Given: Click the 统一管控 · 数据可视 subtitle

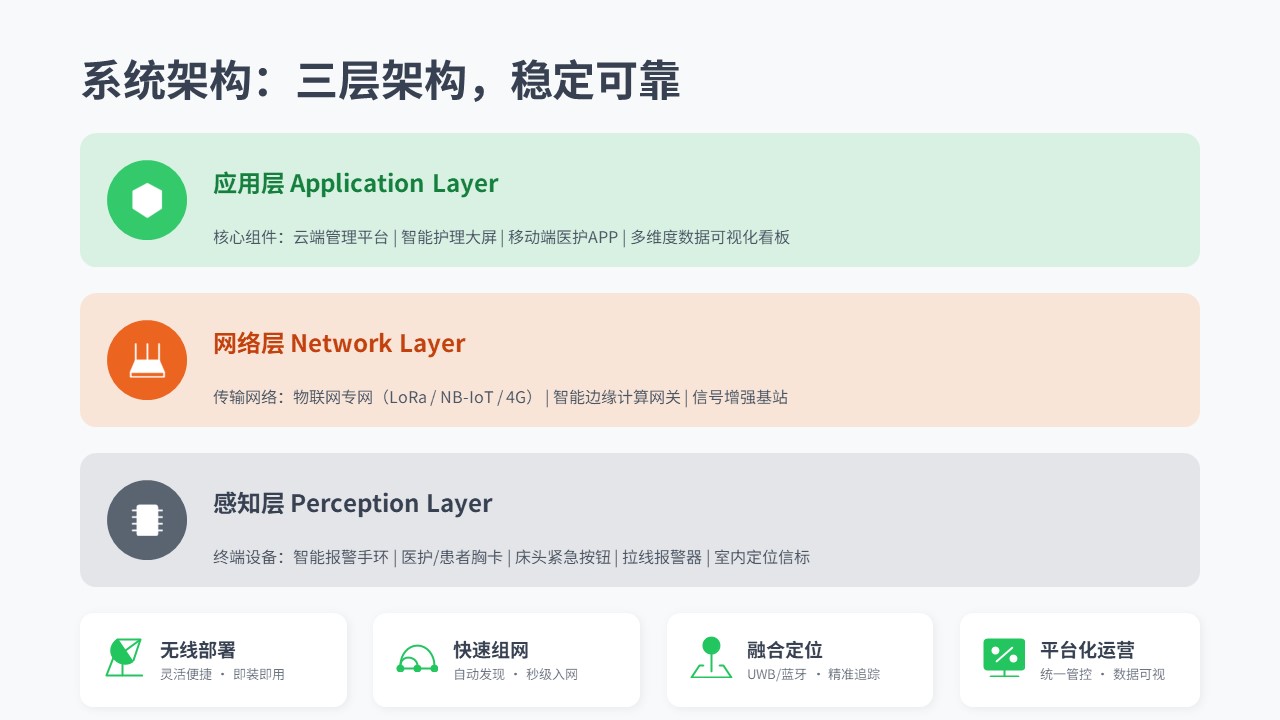Looking at the screenshot, I should click(1102, 675).
